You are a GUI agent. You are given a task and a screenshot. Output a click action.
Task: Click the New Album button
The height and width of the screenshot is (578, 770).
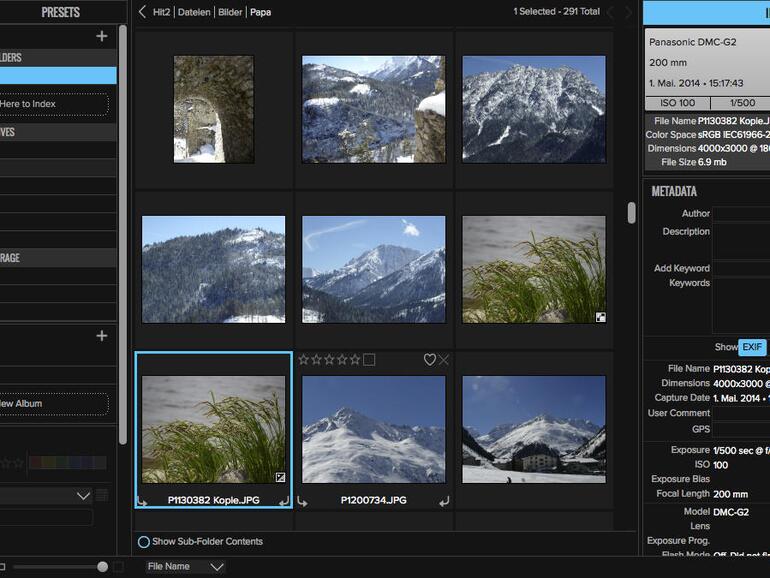[x=50, y=404]
